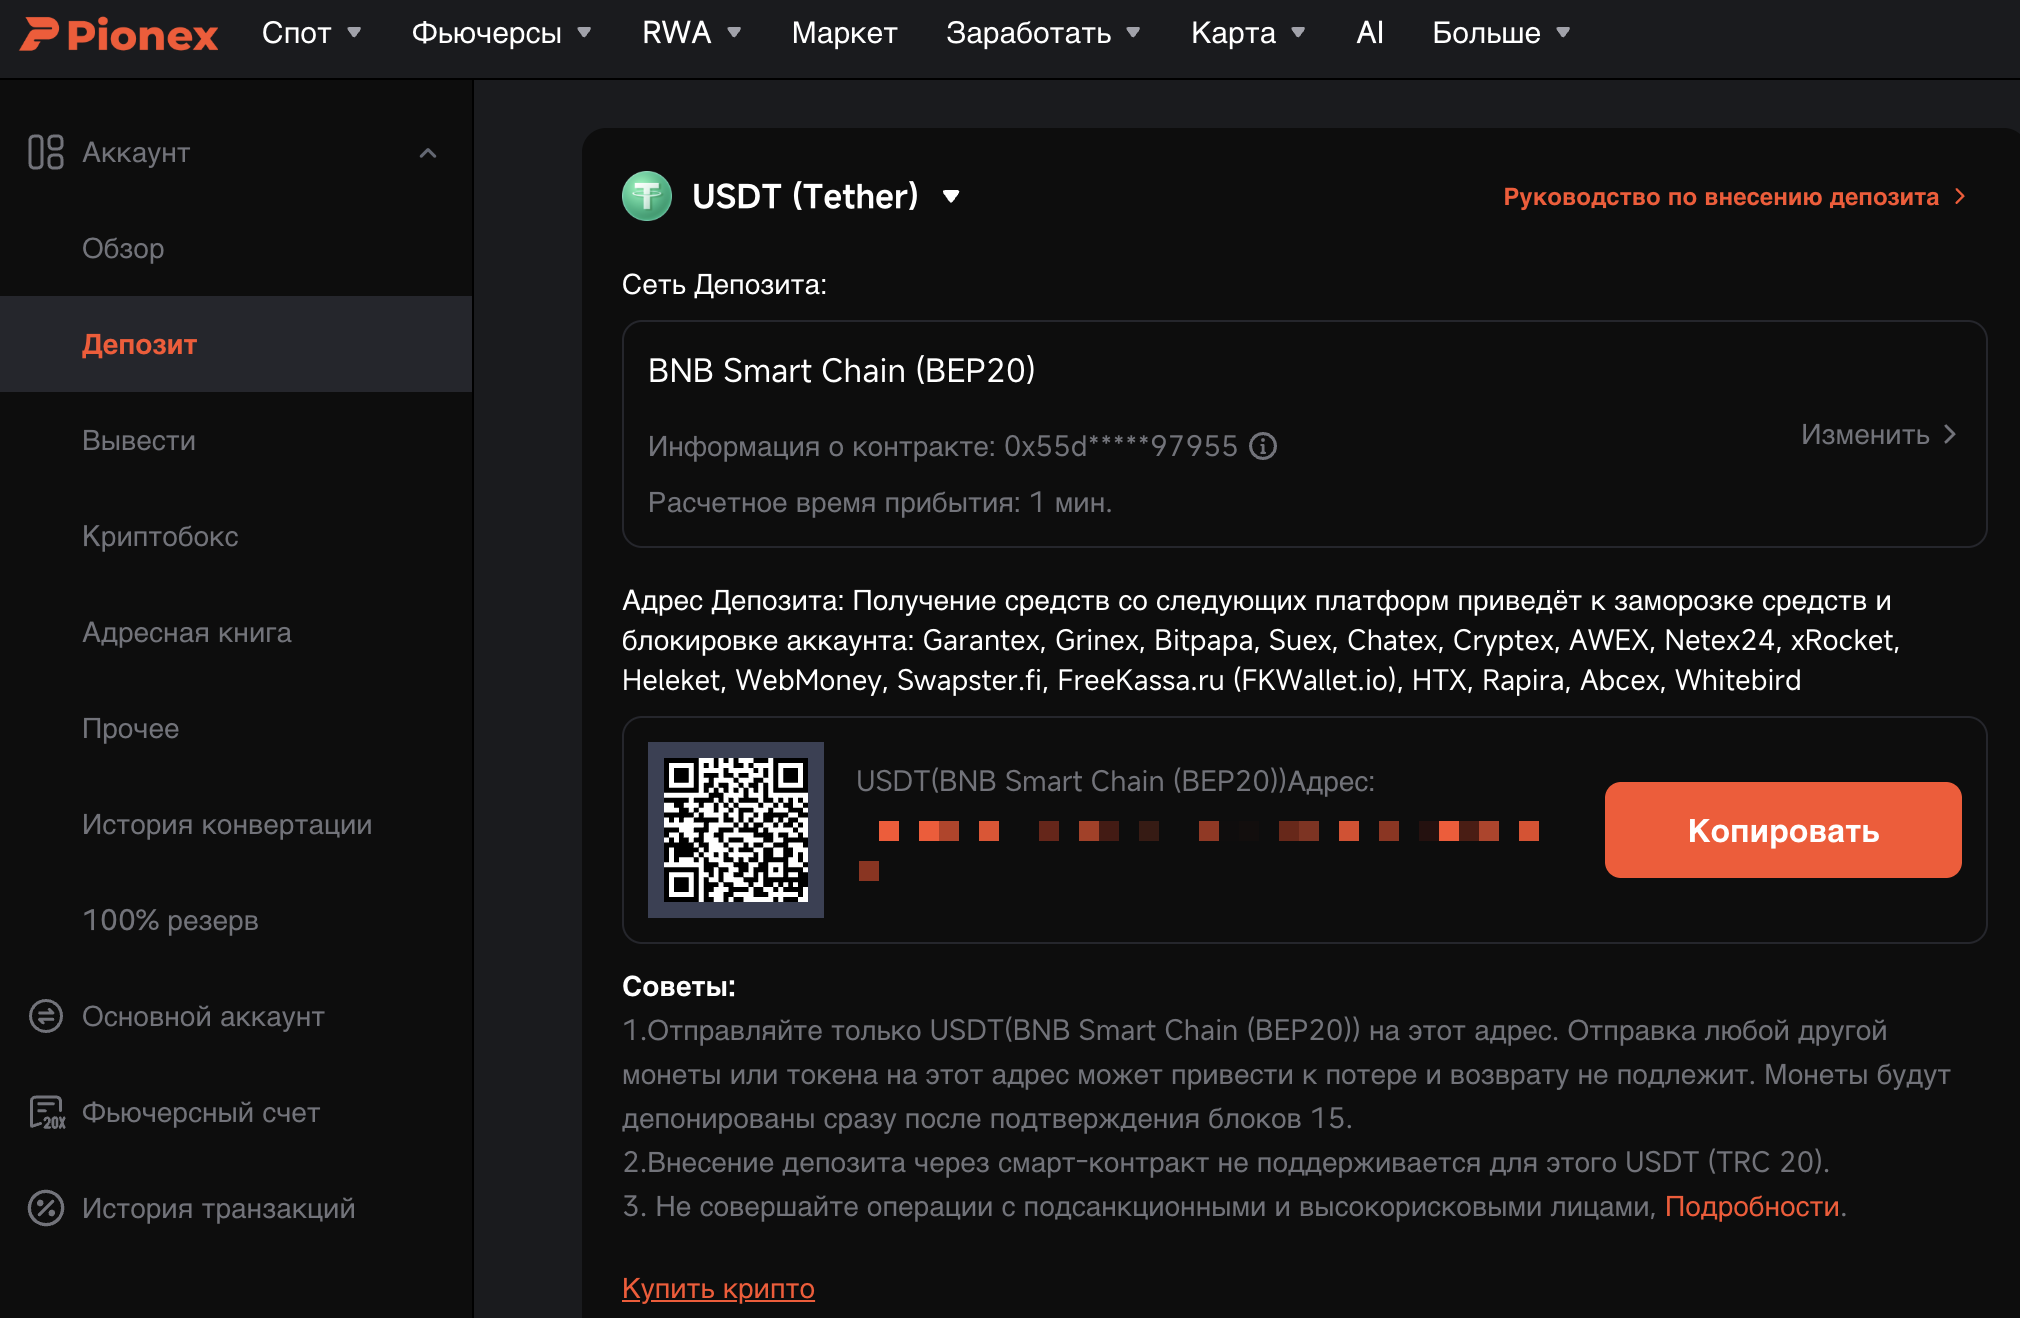The width and height of the screenshot is (2020, 1318).
Task: Click the Фьючерсный счет 20X icon
Action: [x=47, y=1112]
